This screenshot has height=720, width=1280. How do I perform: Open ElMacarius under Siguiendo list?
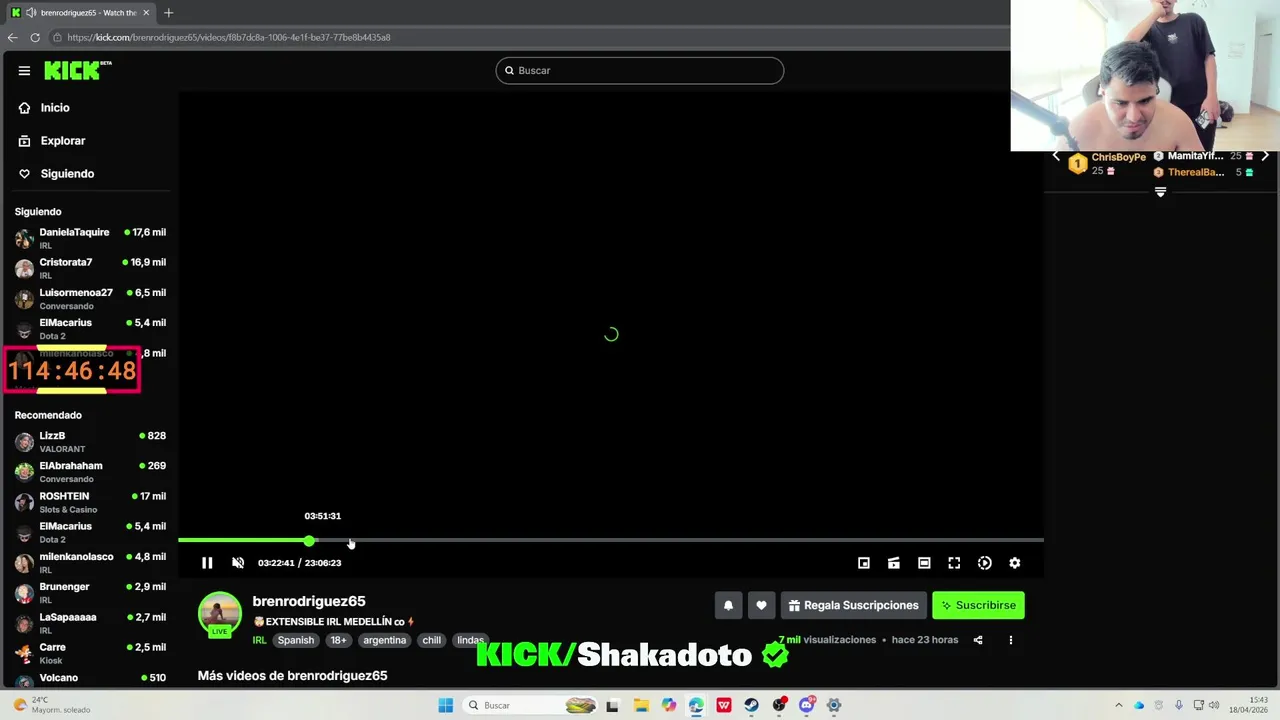(x=90, y=328)
